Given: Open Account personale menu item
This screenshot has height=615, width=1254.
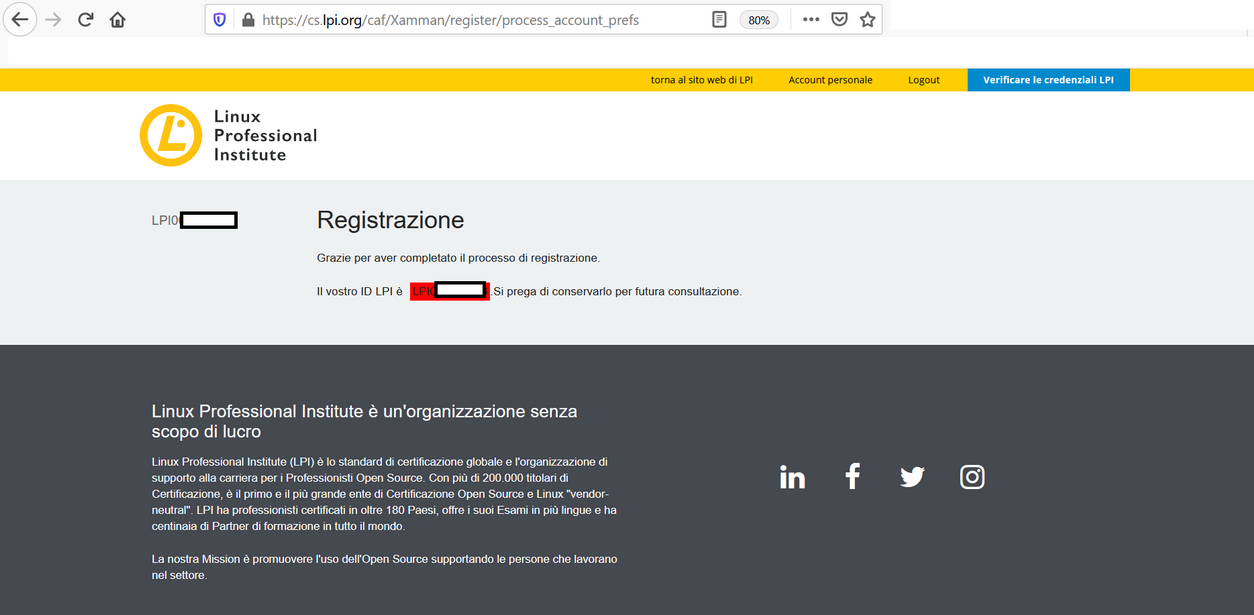Looking at the screenshot, I should [830, 80].
